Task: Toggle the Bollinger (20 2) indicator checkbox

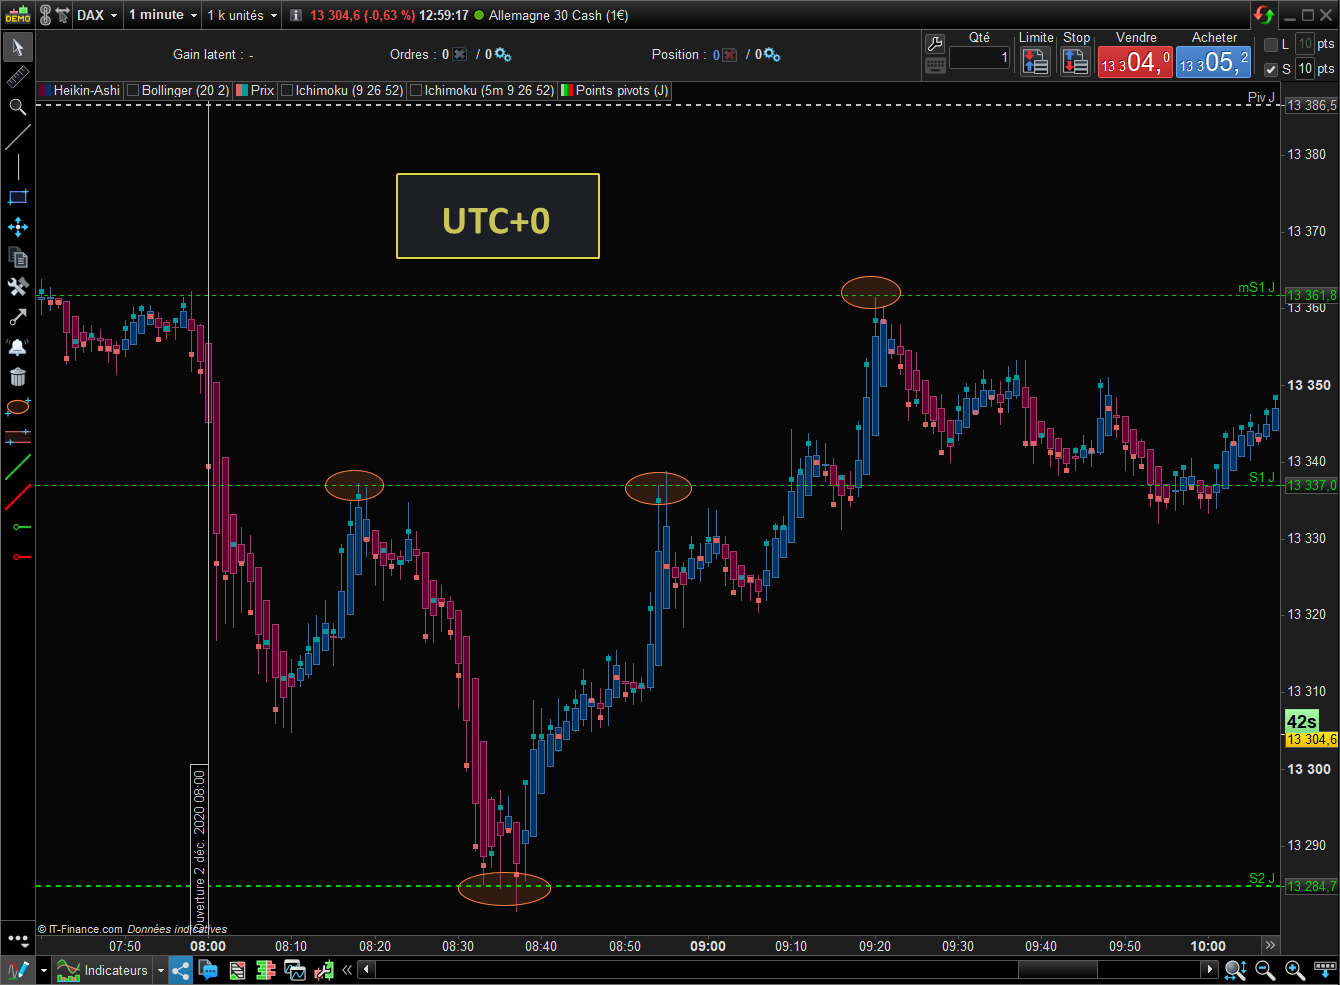Action: (x=133, y=90)
